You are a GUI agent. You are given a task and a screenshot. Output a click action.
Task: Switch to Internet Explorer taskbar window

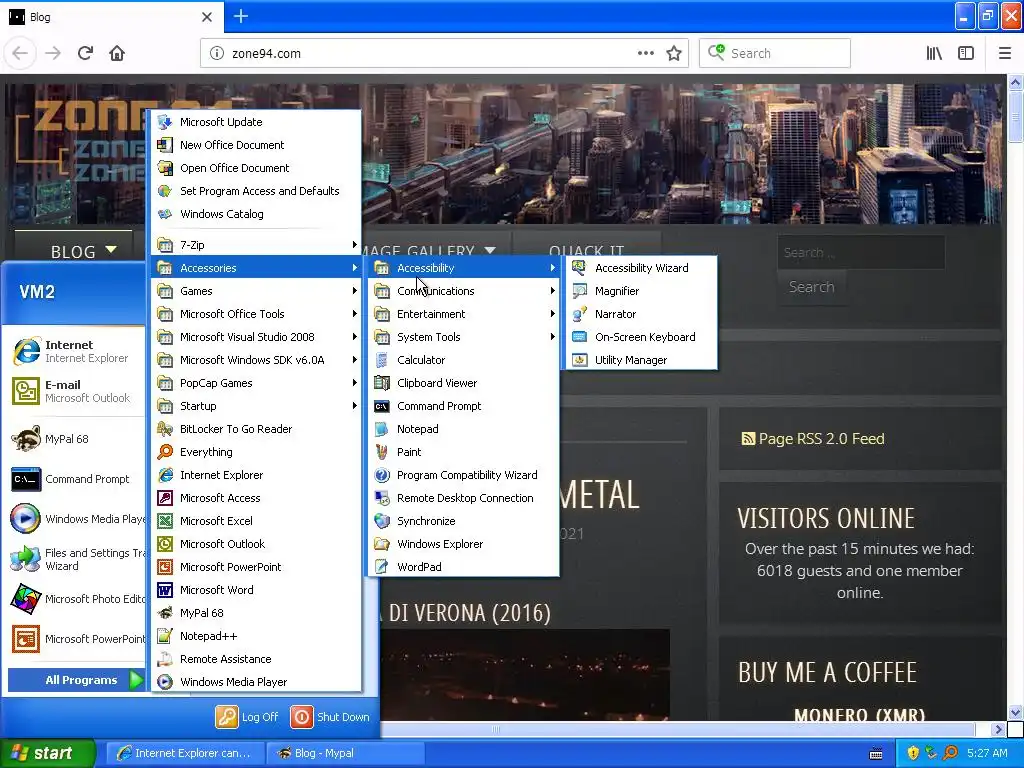185,753
